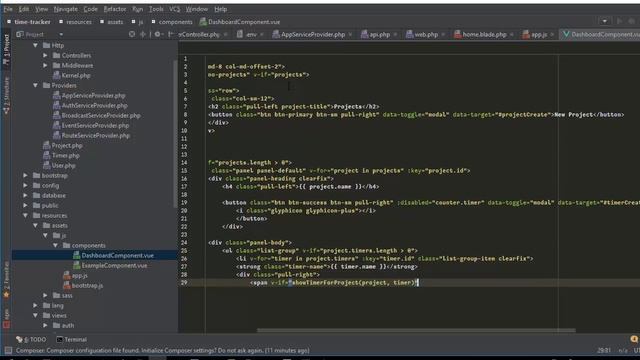Close the api.php tab
The width and height of the screenshot is (640, 360).
click(x=395, y=35)
